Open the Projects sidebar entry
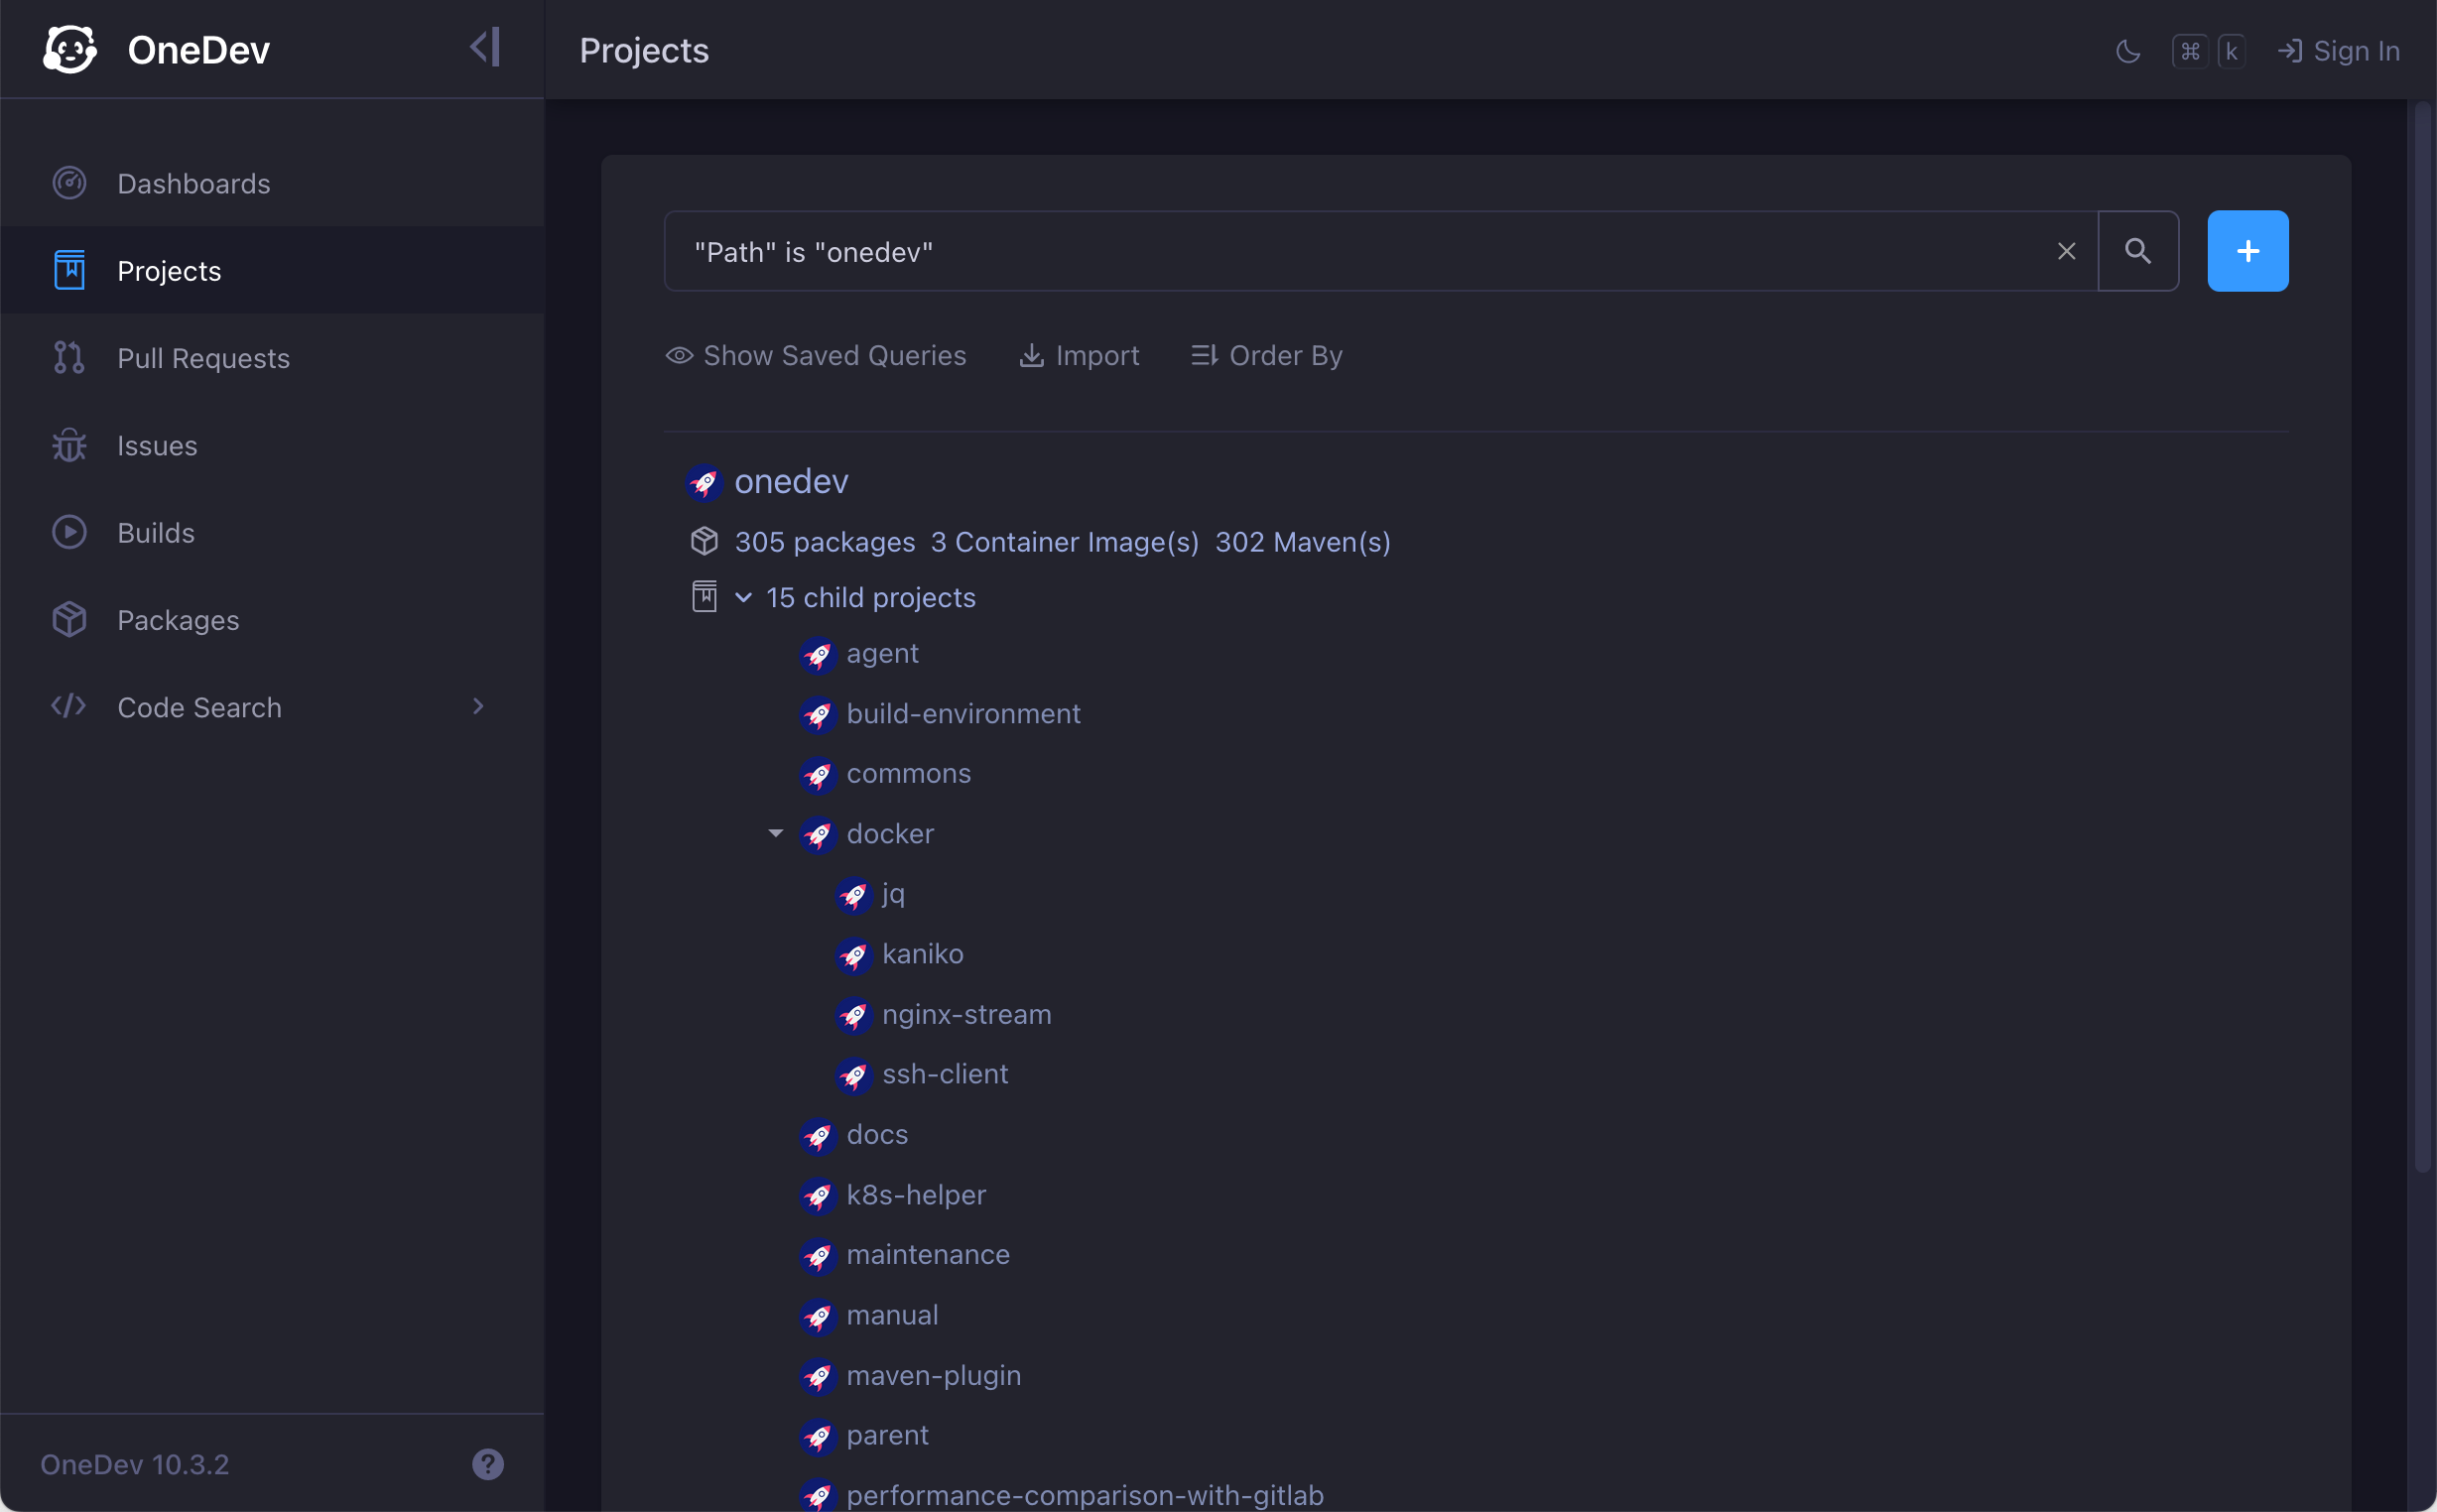Viewport: 2437px width, 1512px height. [x=168, y=270]
